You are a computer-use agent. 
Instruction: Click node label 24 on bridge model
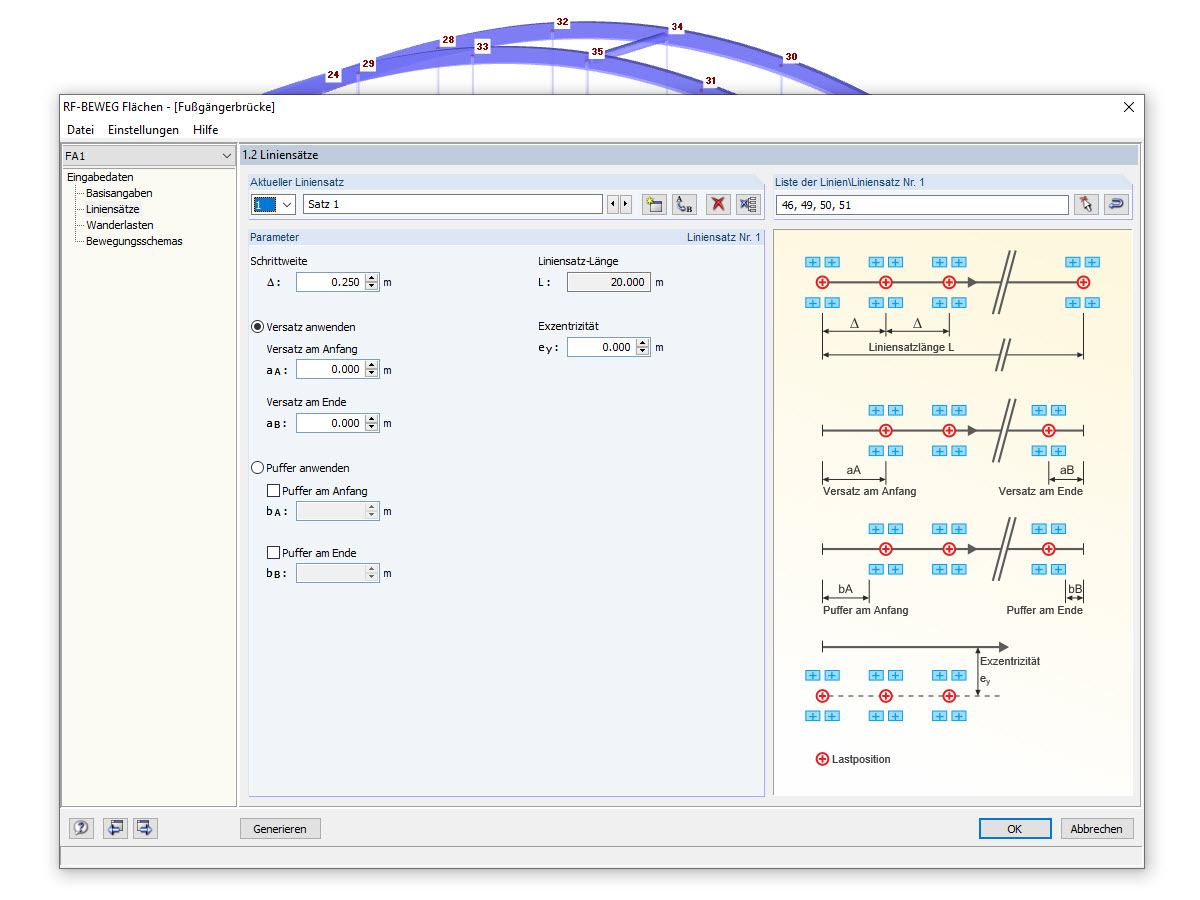click(333, 74)
